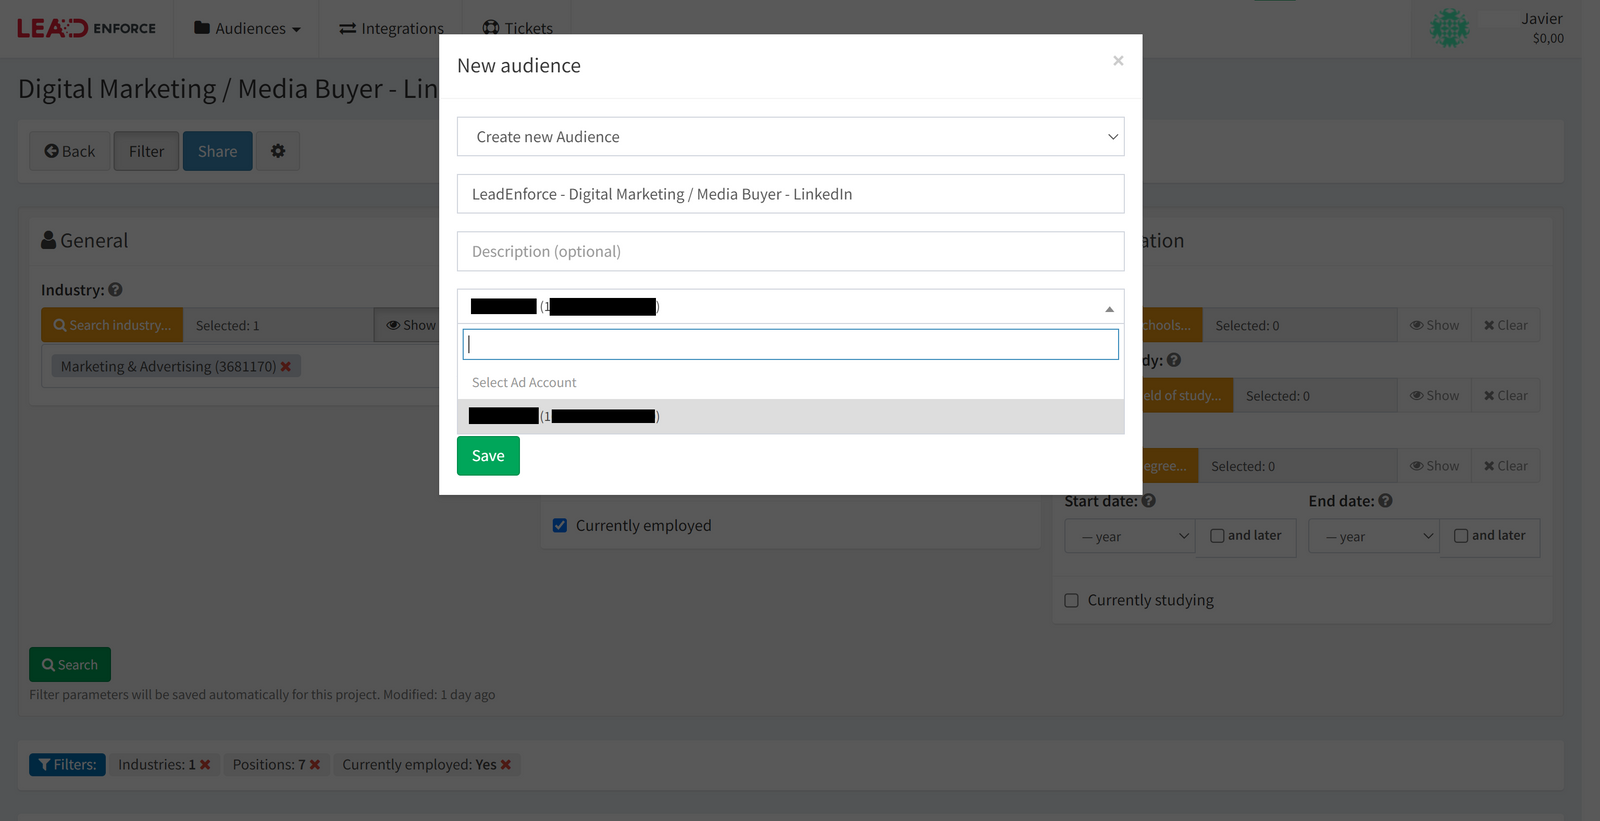The image size is (1600, 821).
Task: Click the user avatar icon
Action: (1449, 28)
